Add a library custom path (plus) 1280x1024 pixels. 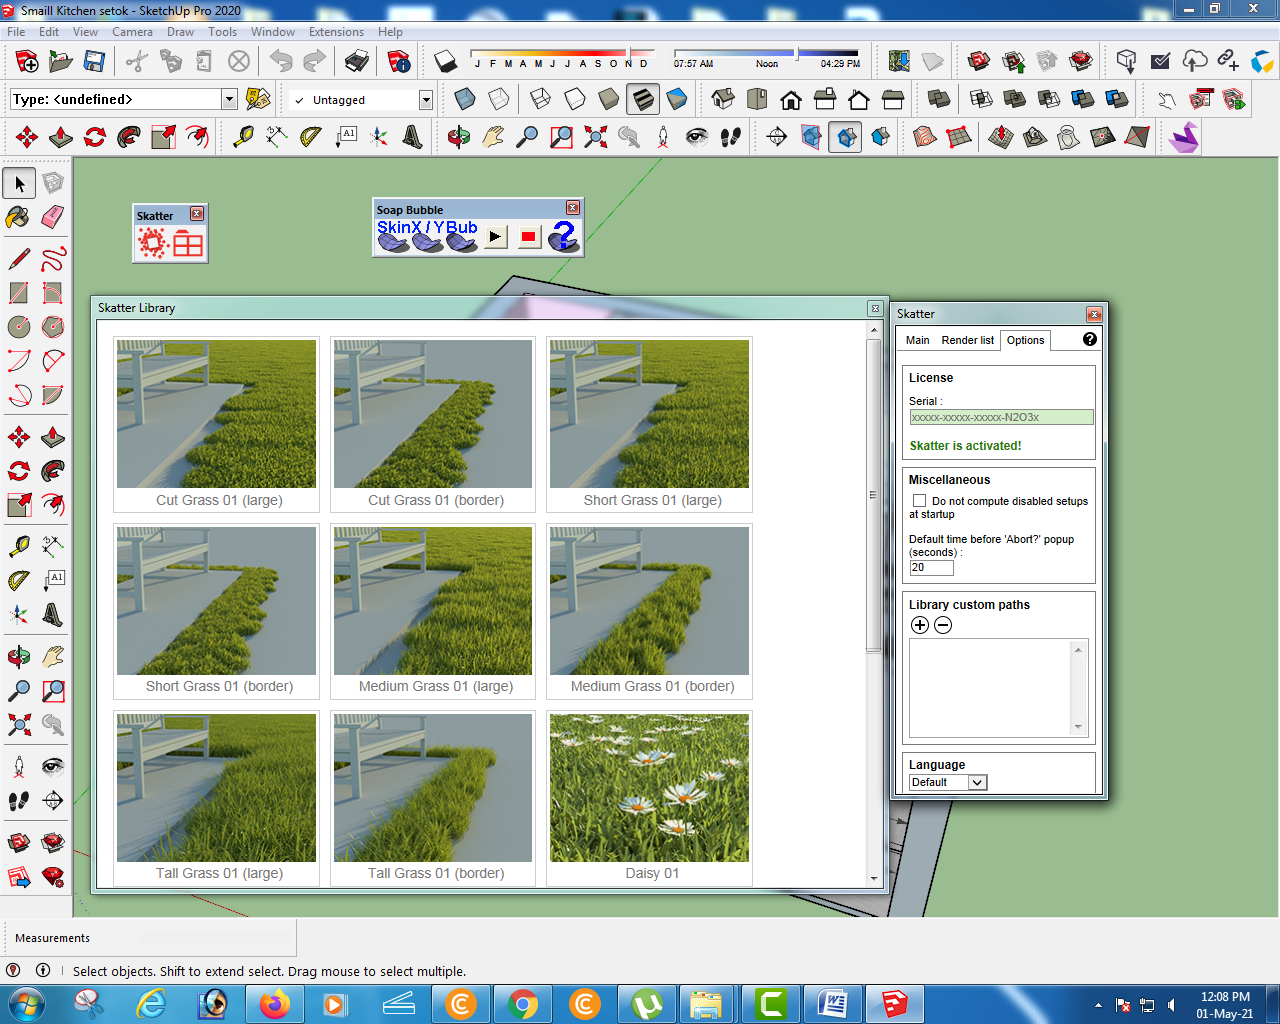click(920, 625)
